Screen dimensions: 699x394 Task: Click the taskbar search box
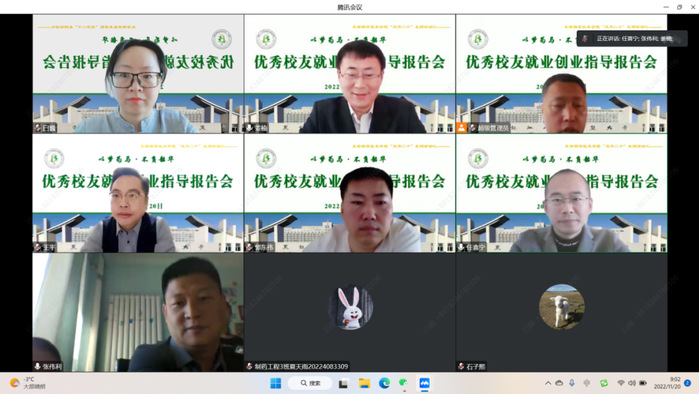pos(310,383)
